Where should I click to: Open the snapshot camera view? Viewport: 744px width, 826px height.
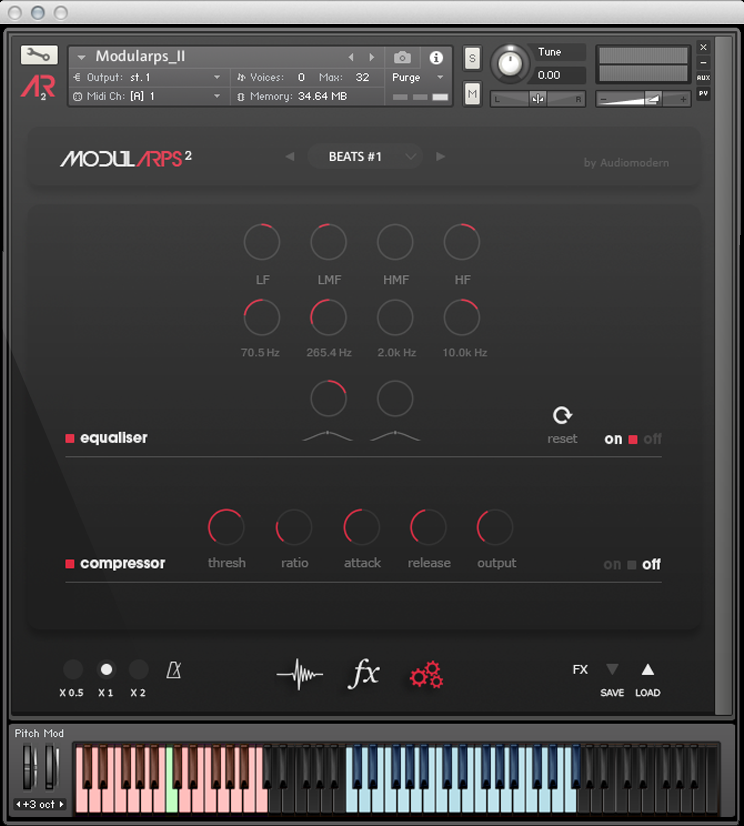tap(402, 57)
